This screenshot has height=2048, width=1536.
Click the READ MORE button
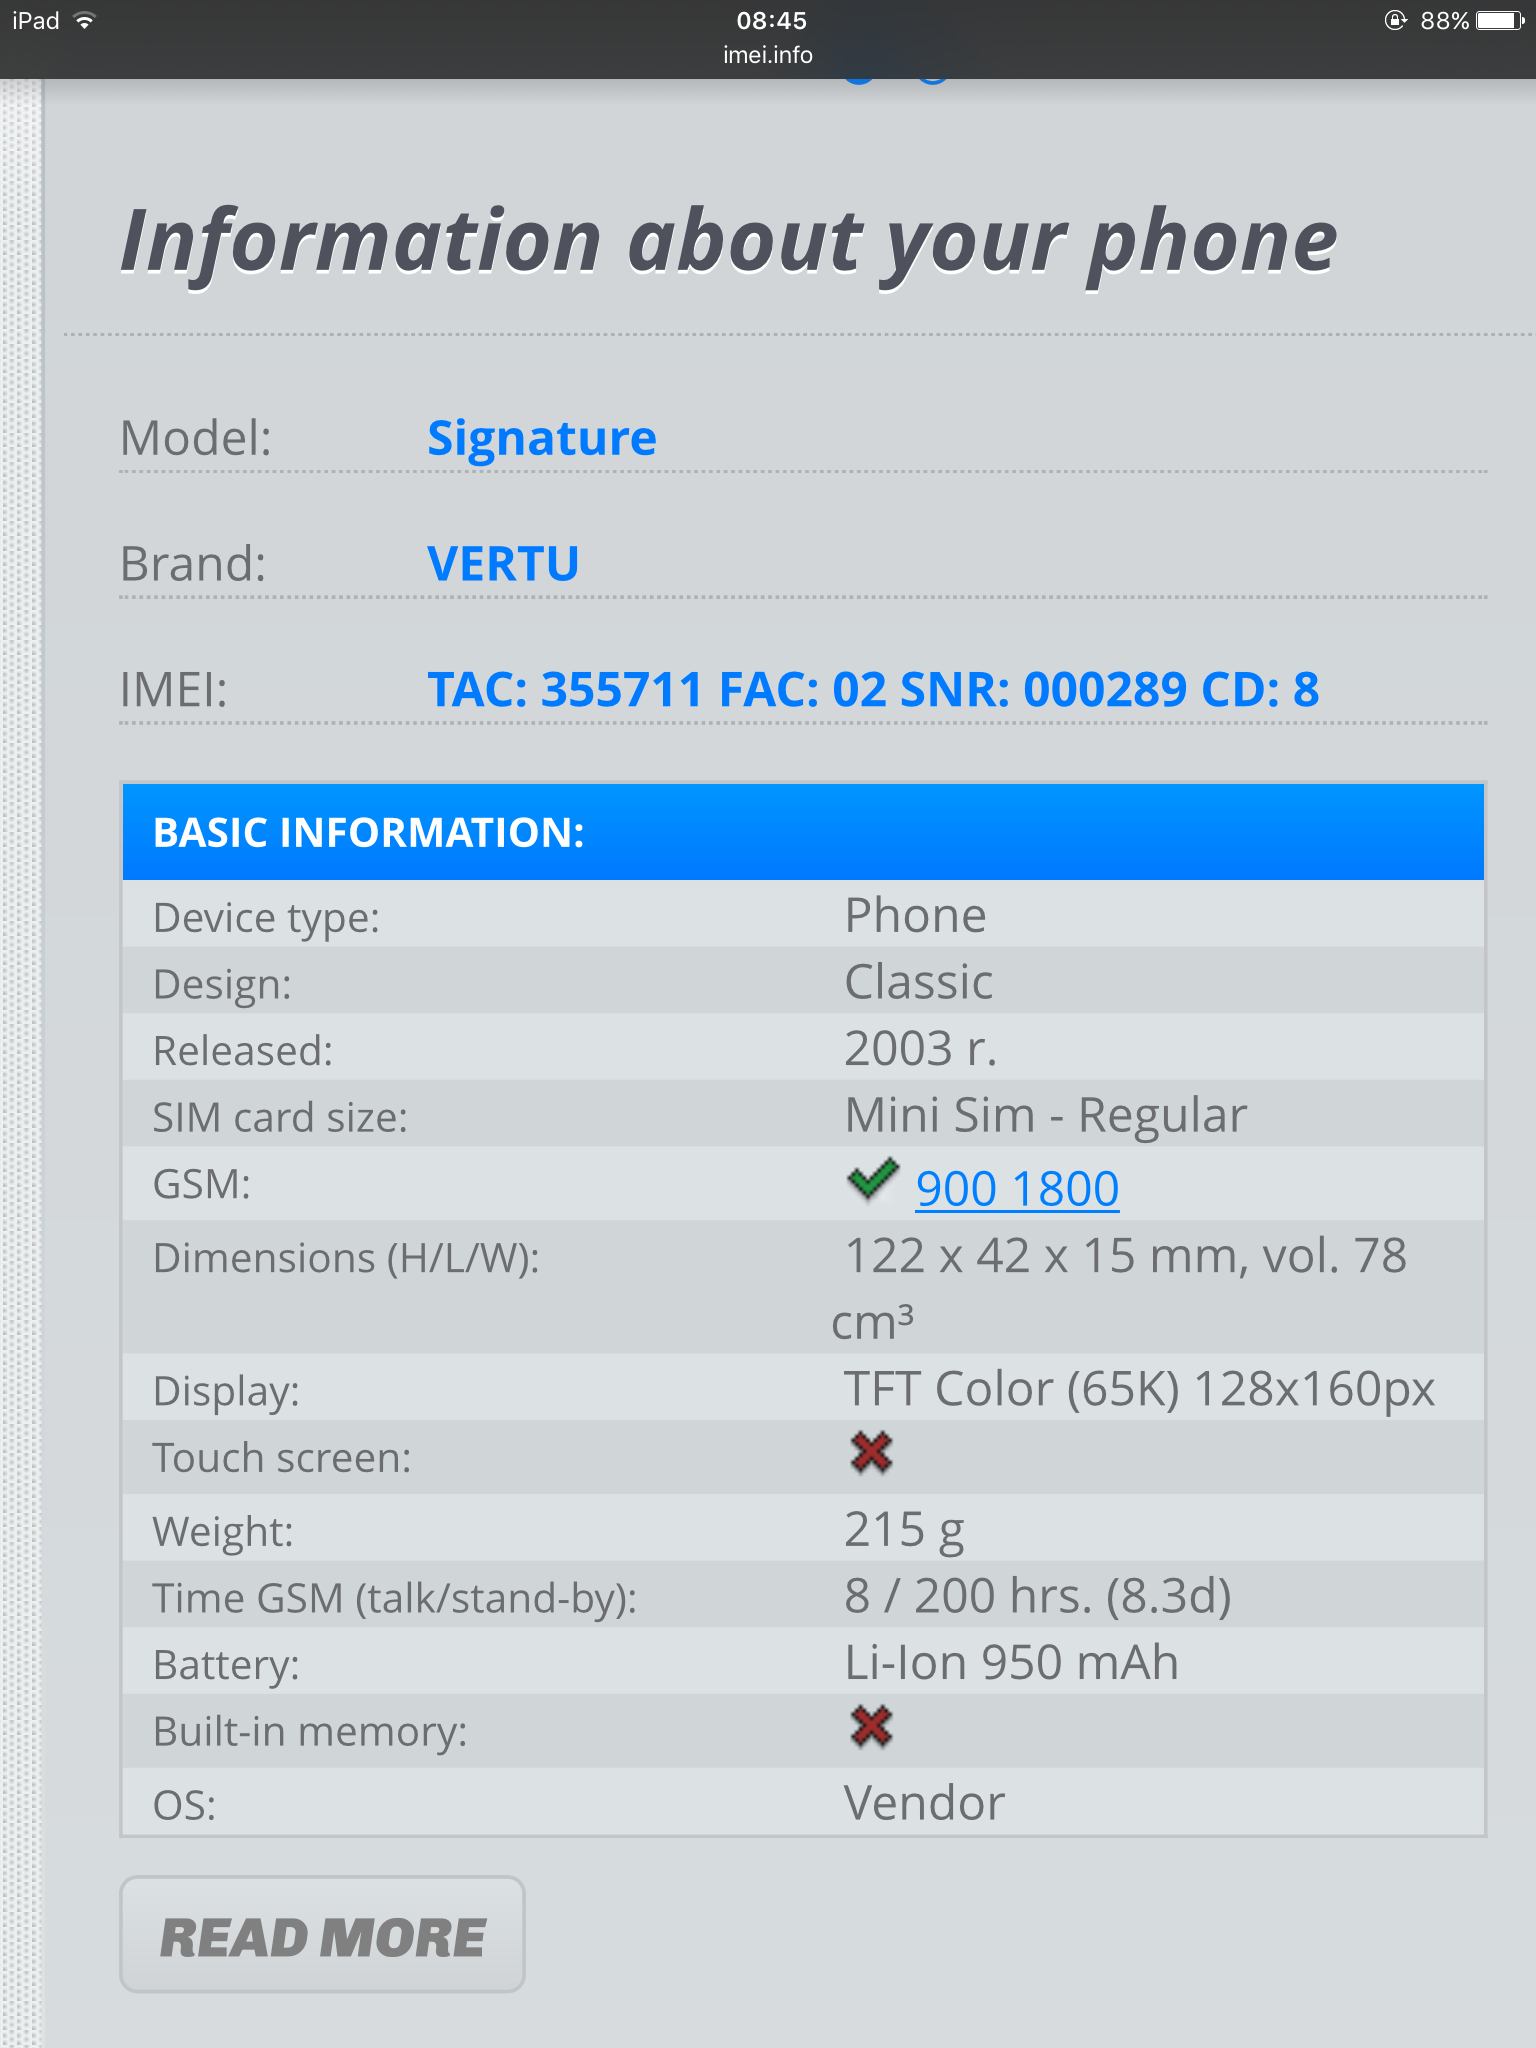(322, 1934)
